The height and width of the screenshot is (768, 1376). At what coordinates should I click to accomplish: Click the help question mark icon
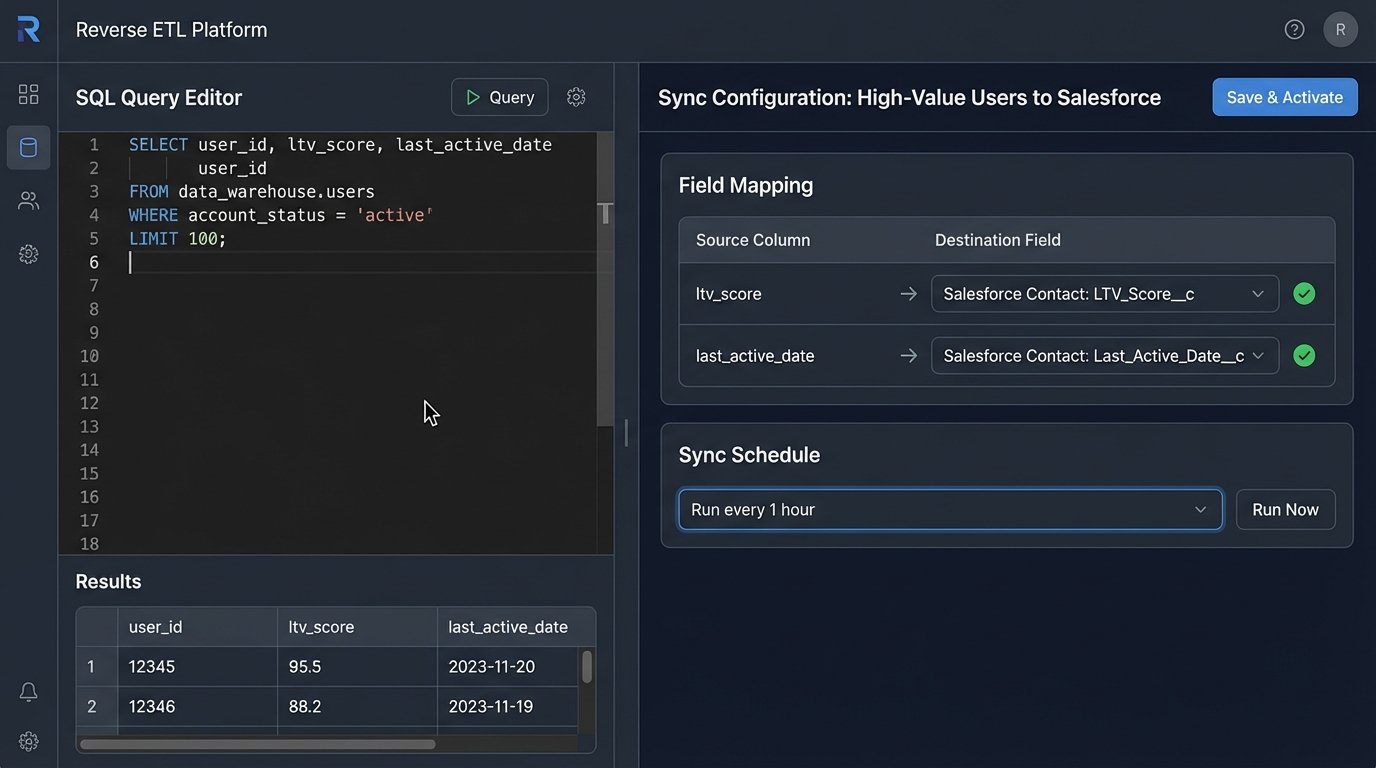(x=1294, y=30)
